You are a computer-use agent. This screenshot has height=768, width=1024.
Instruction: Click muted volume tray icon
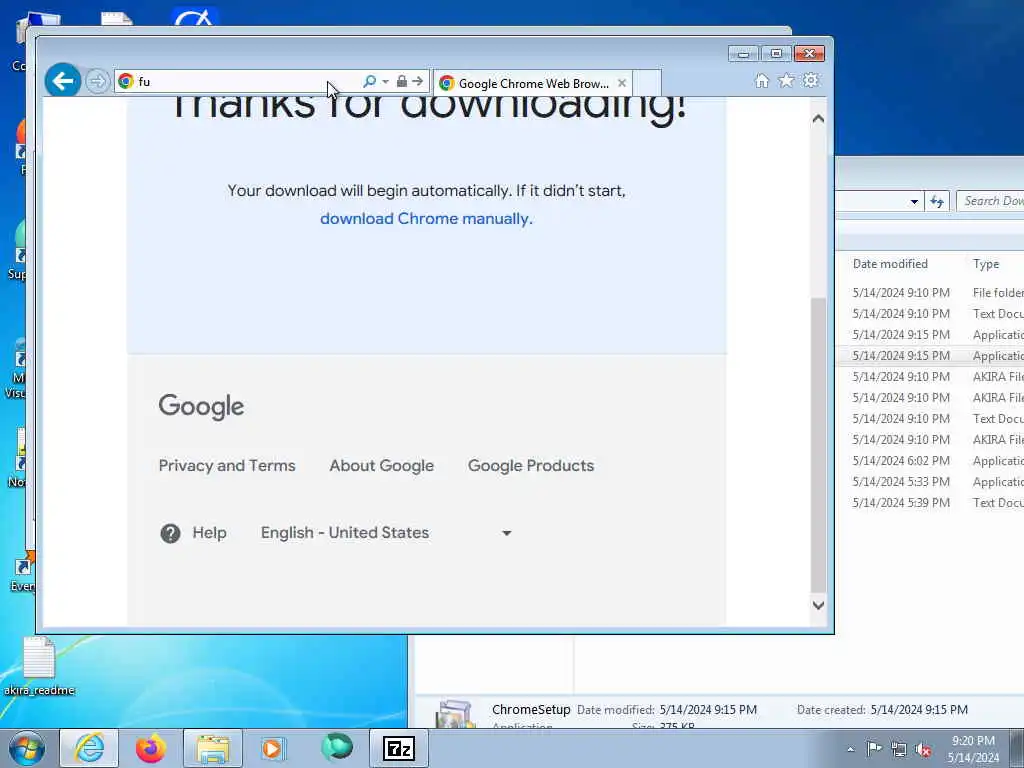tap(923, 749)
